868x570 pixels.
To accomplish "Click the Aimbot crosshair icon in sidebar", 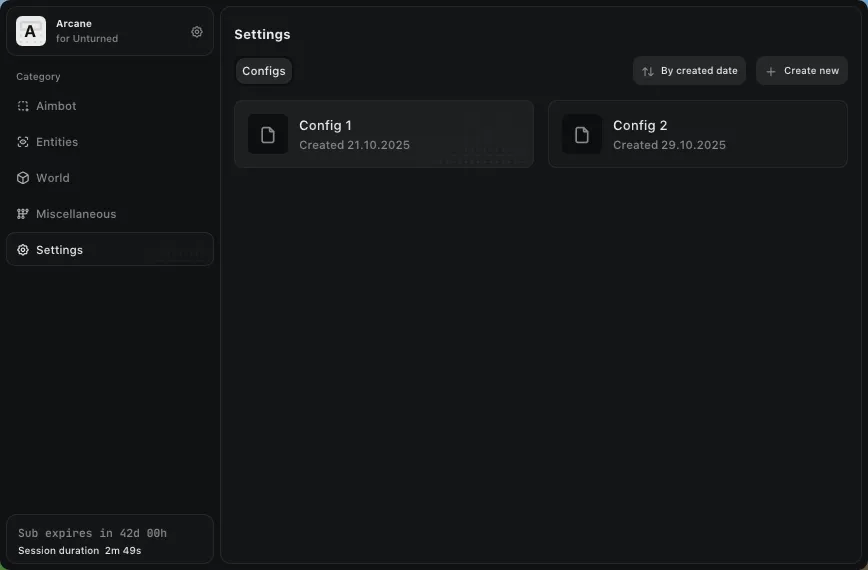I will [x=23, y=106].
